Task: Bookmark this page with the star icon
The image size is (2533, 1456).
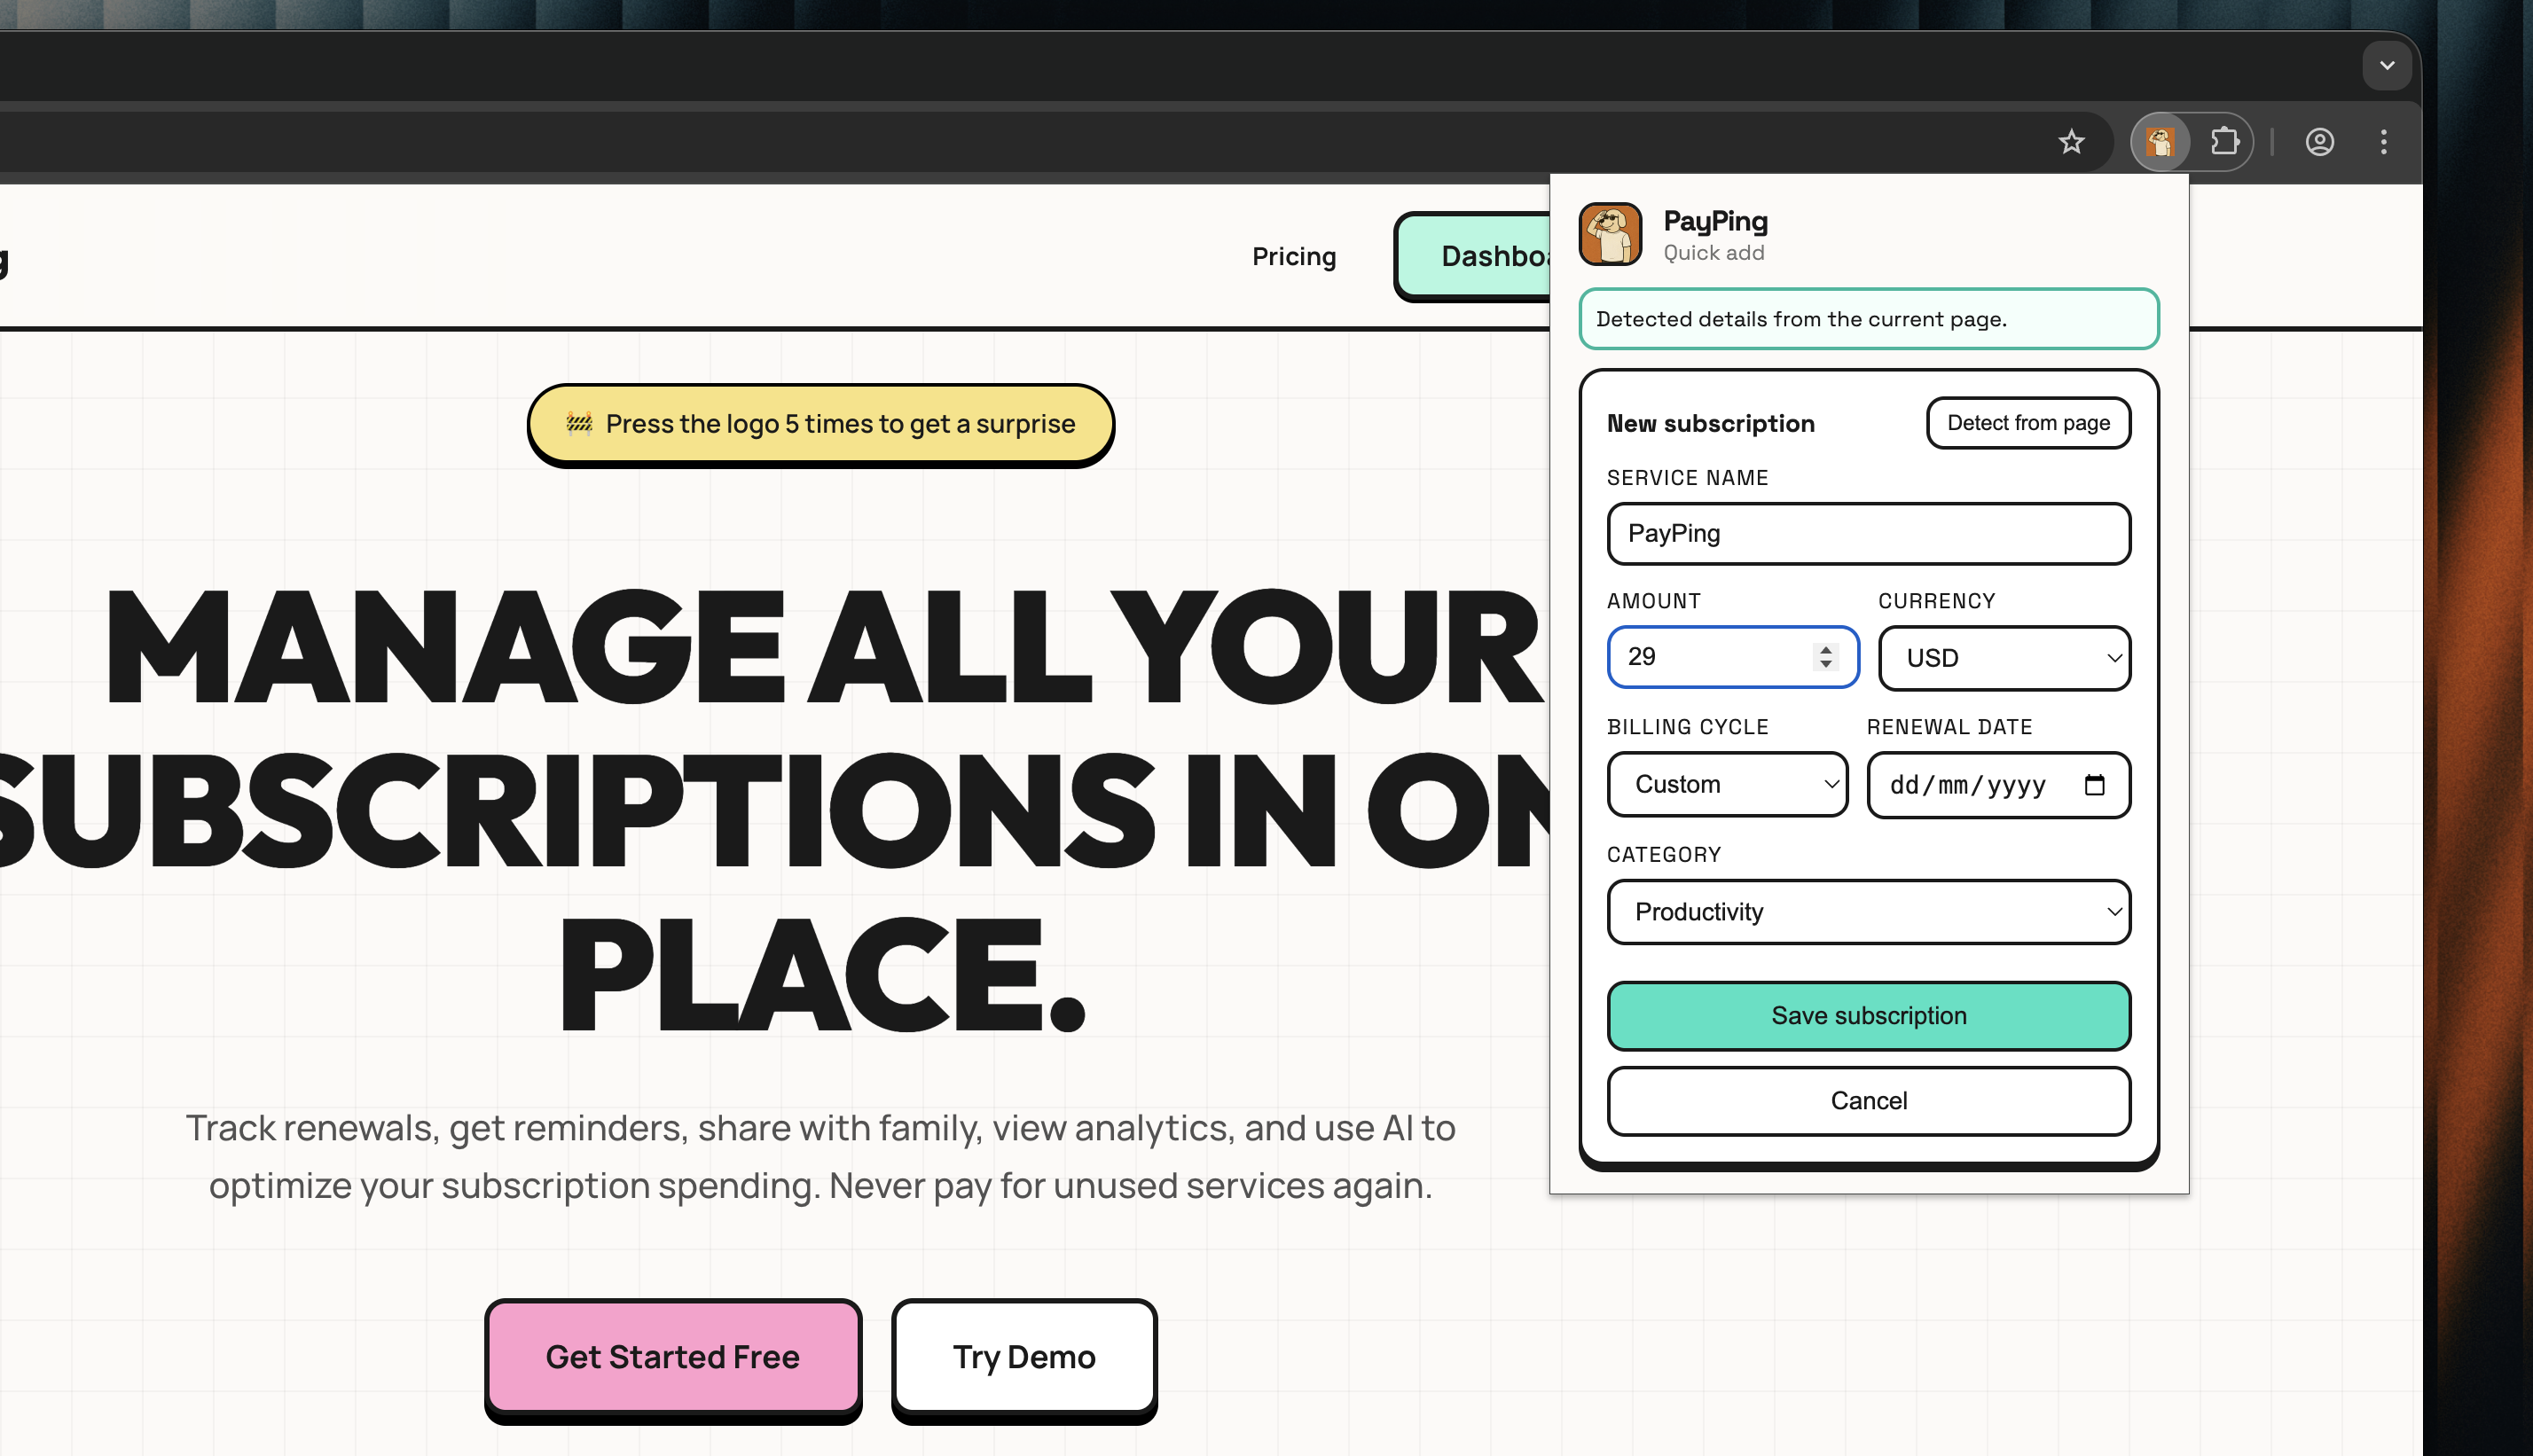Action: click(2071, 142)
